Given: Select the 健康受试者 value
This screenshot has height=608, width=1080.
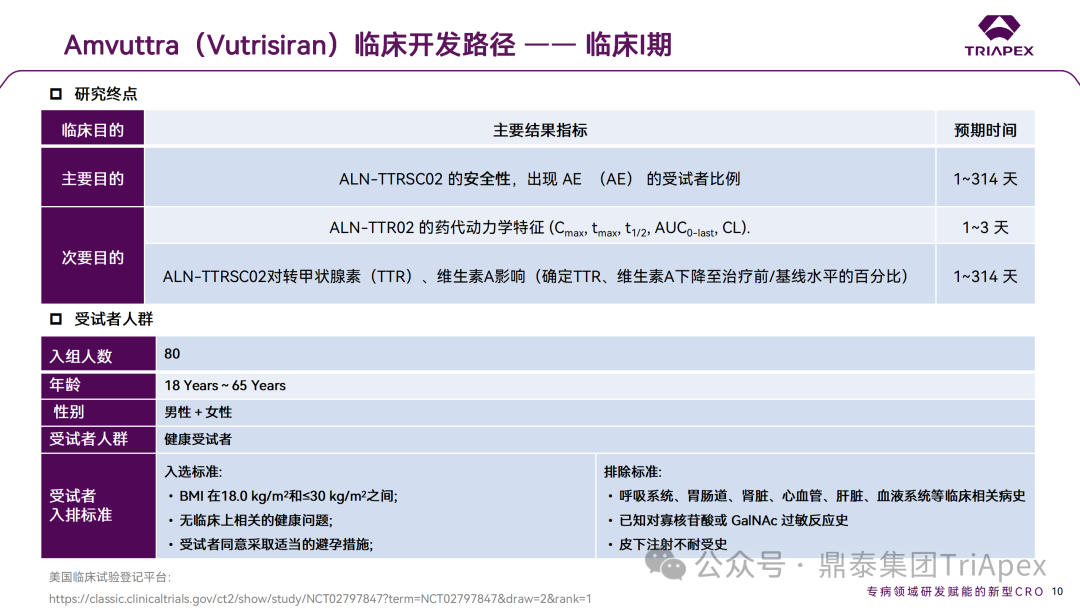Looking at the screenshot, I should coord(198,439).
